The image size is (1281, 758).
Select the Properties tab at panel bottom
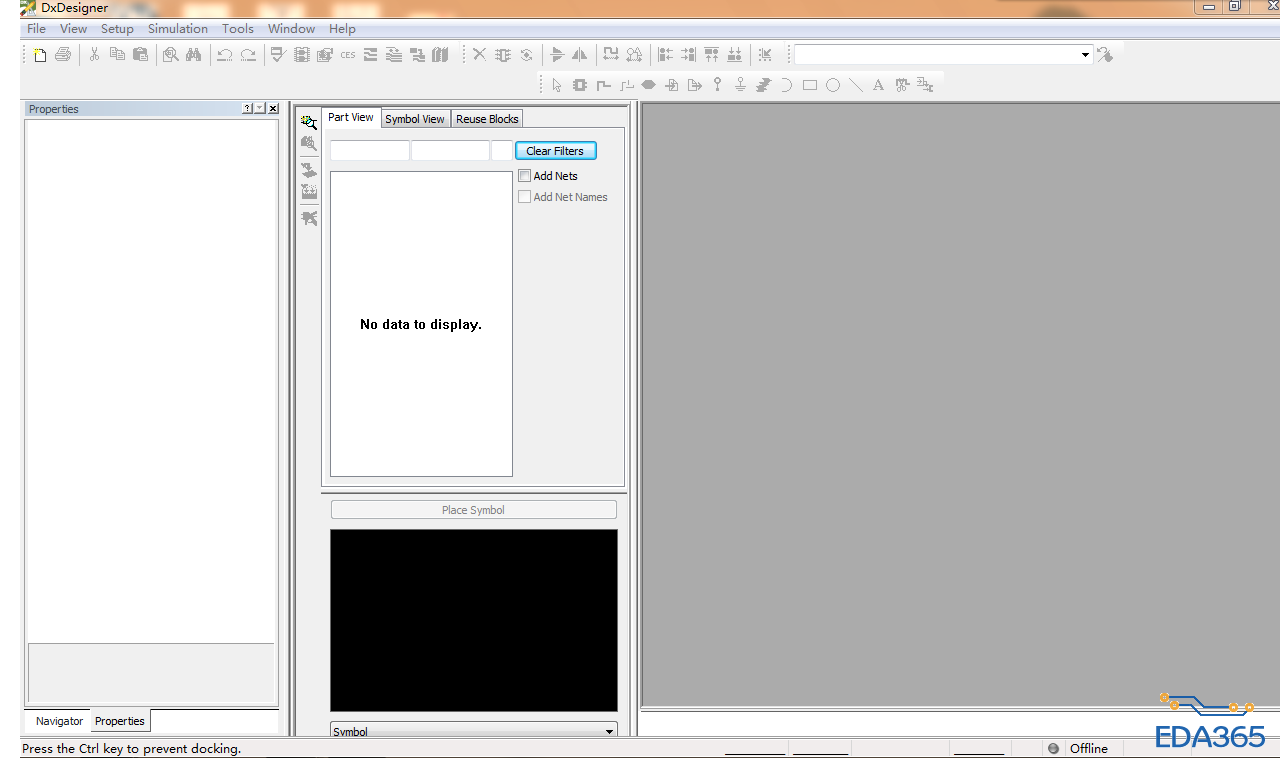pos(120,721)
